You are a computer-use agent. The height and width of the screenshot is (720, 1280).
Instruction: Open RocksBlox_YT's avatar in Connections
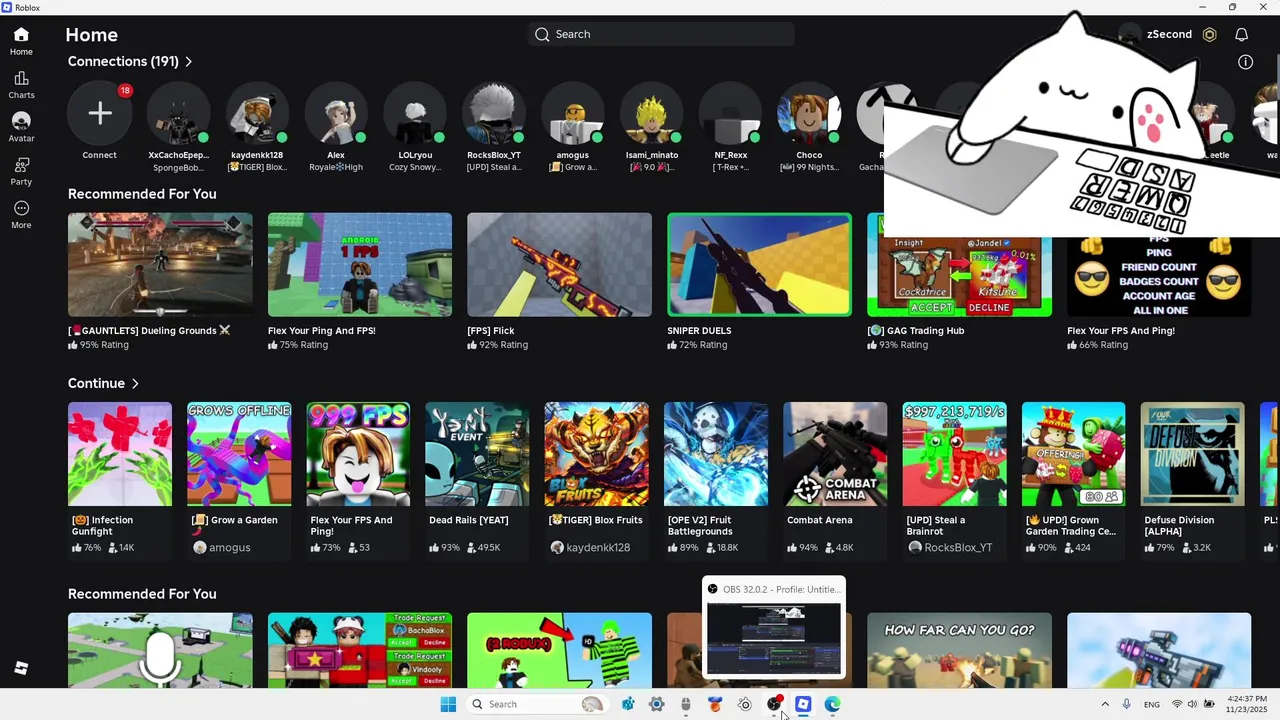pyautogui.click(x=494, y=113)
